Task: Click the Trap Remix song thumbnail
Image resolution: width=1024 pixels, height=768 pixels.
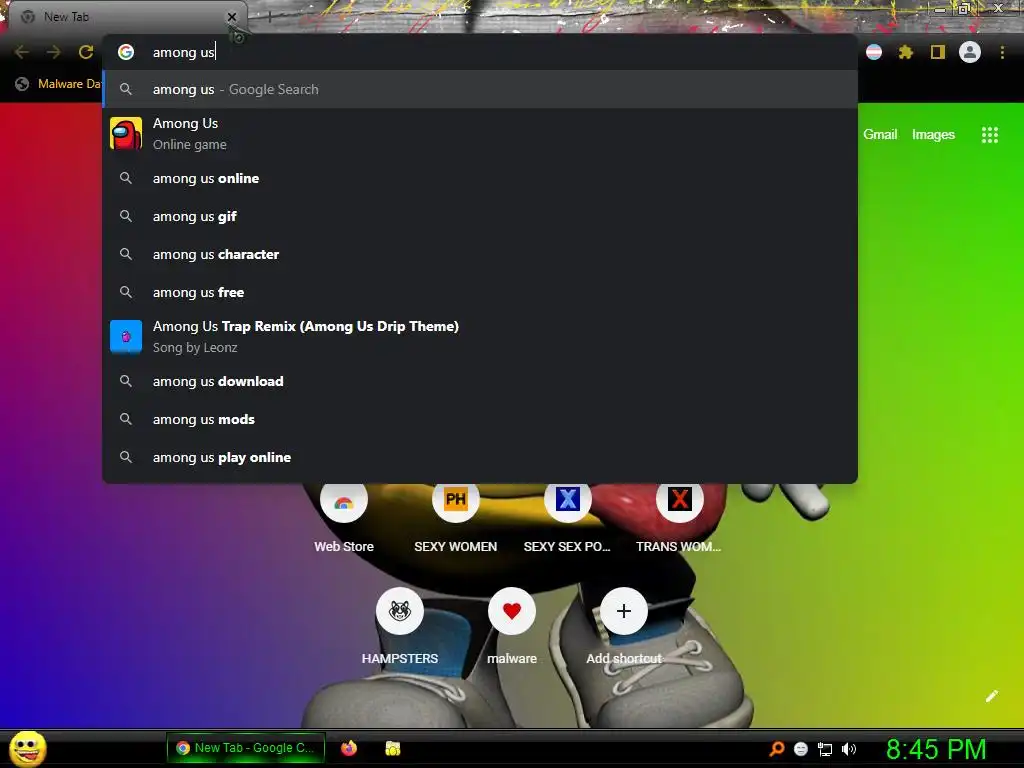Action: coord(126,337)
